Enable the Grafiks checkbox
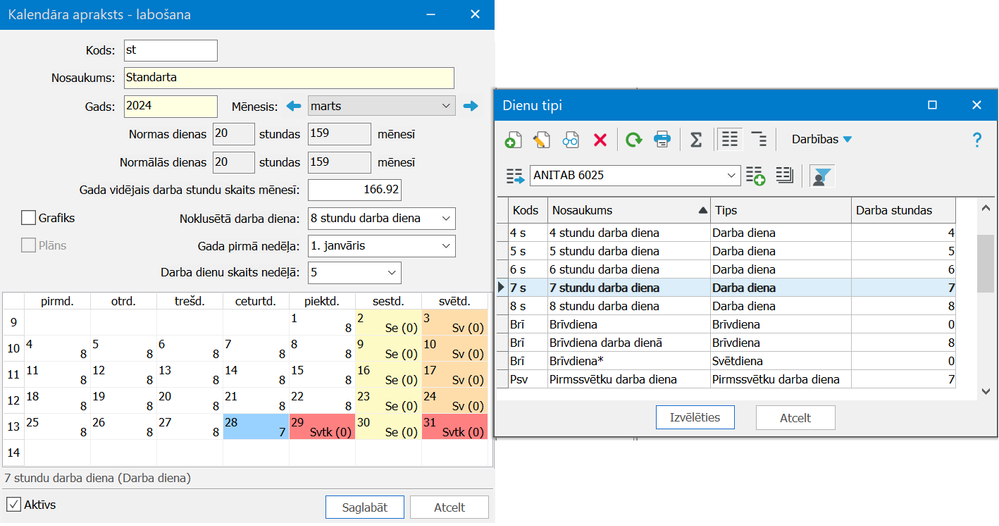999x526 pixels. point(28,218)
